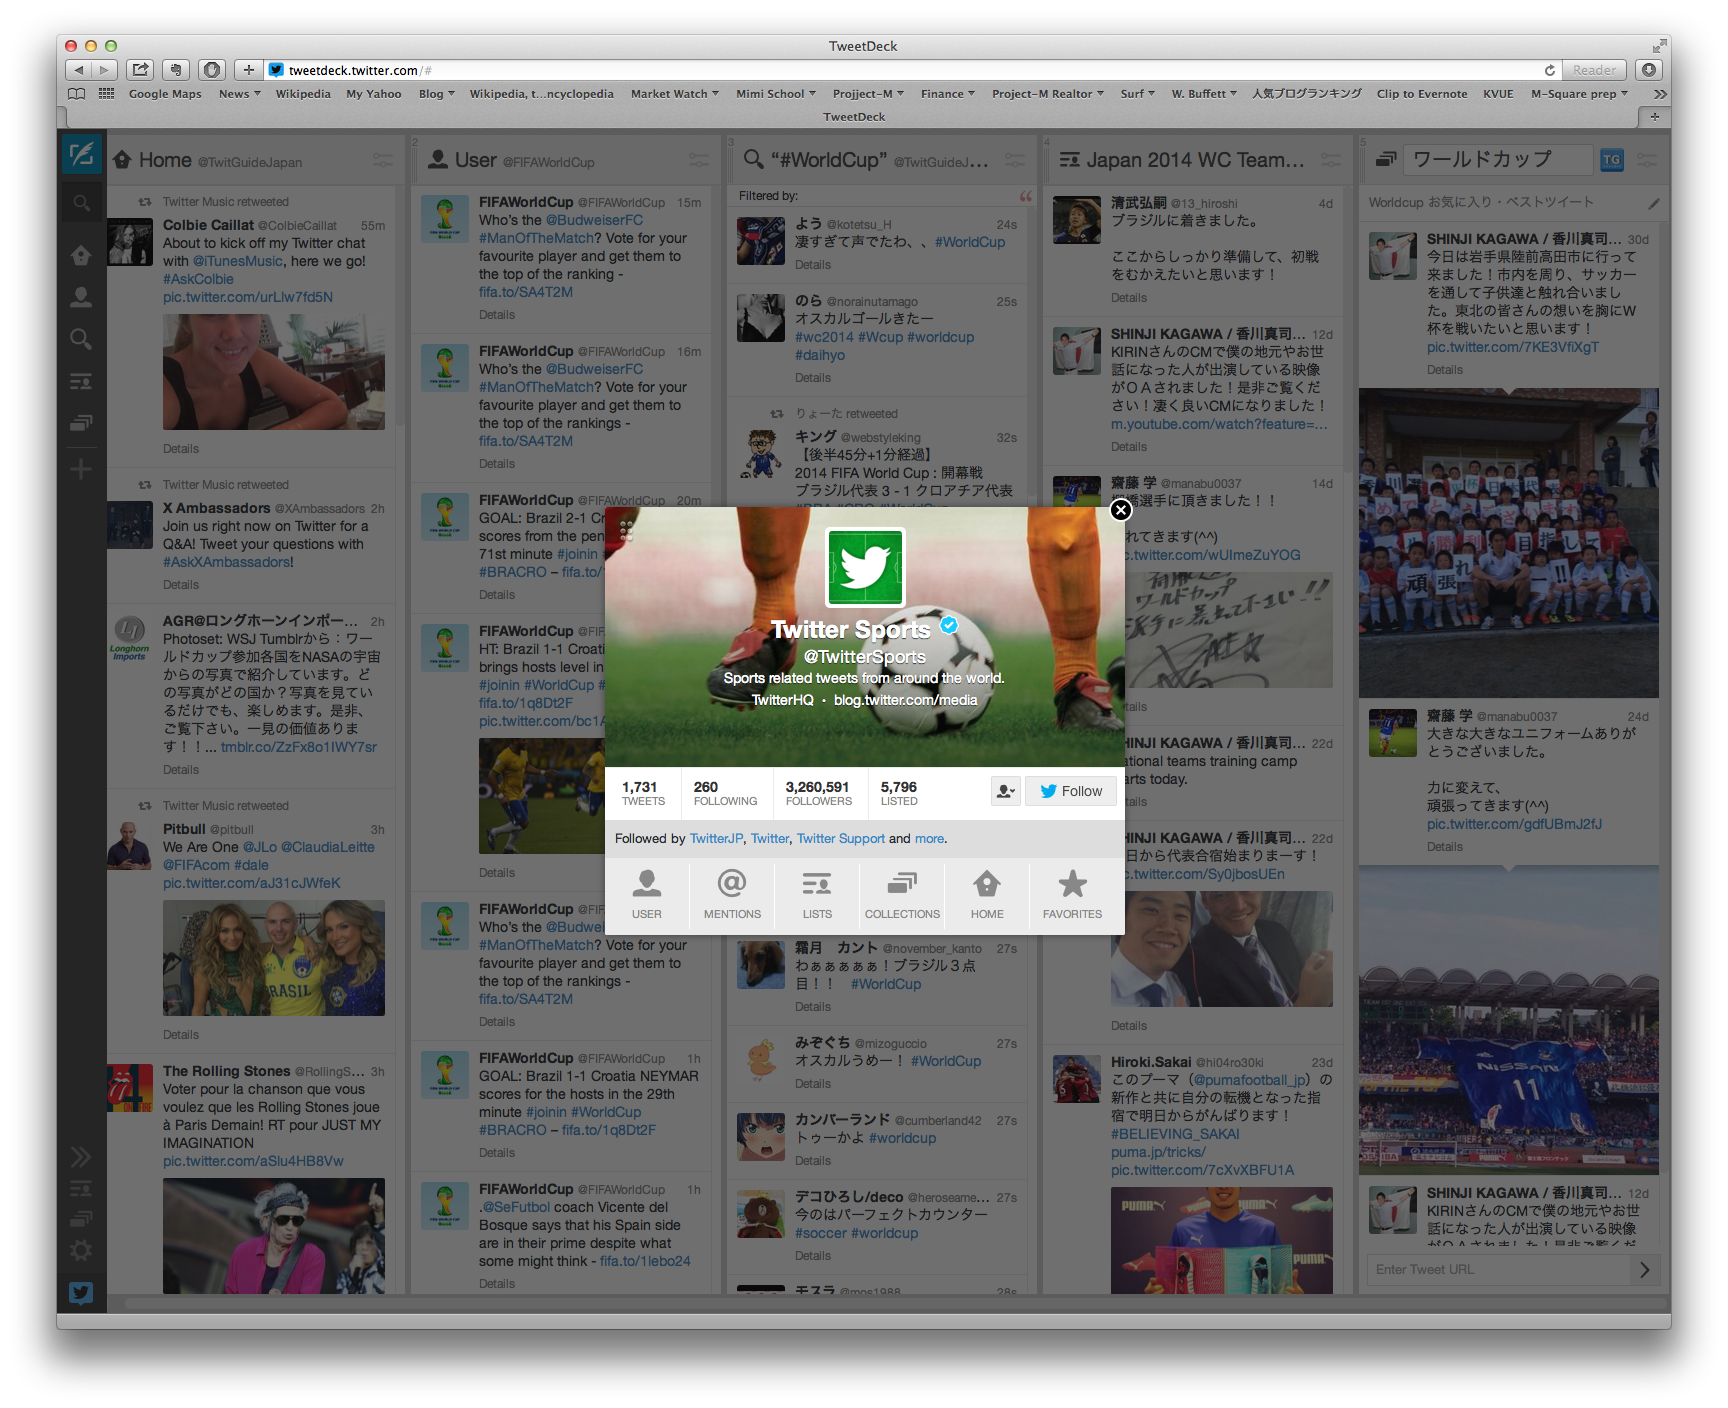Viewport: 1728px width, 1408px height.
Task: Open user actions menu beside Follow button
Action: (1006, 791)
